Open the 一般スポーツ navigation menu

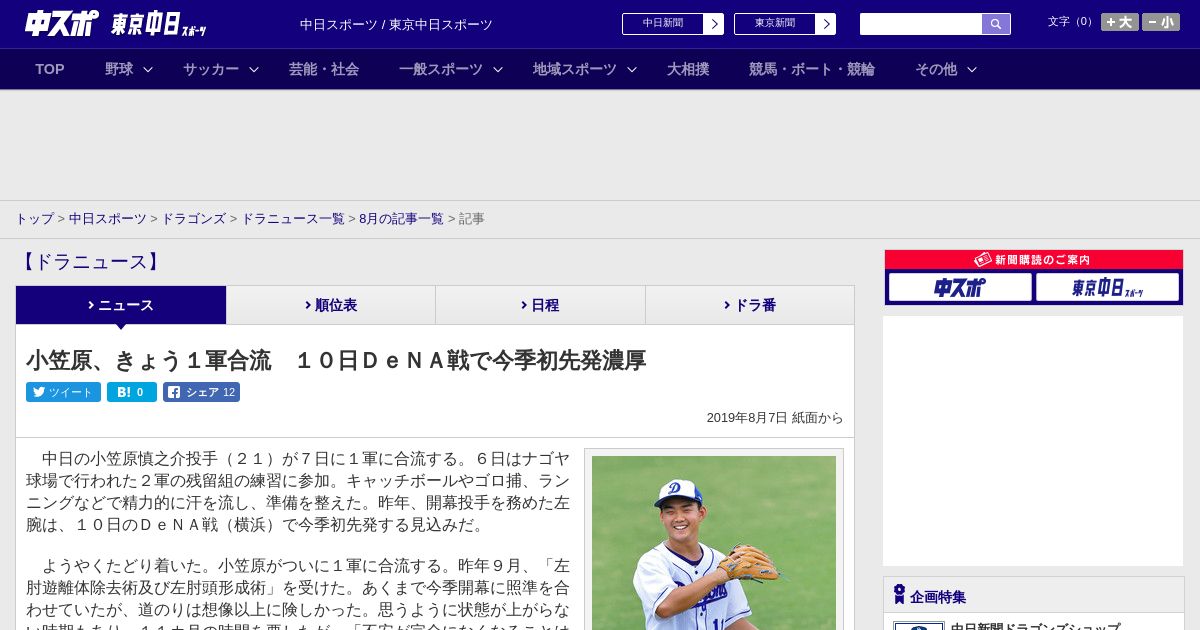coord(441,69)
